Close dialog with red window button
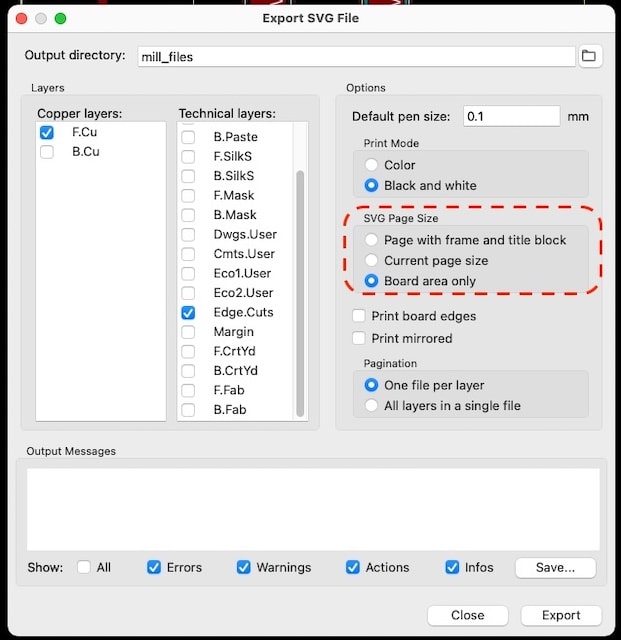 [x=22, y=18]
